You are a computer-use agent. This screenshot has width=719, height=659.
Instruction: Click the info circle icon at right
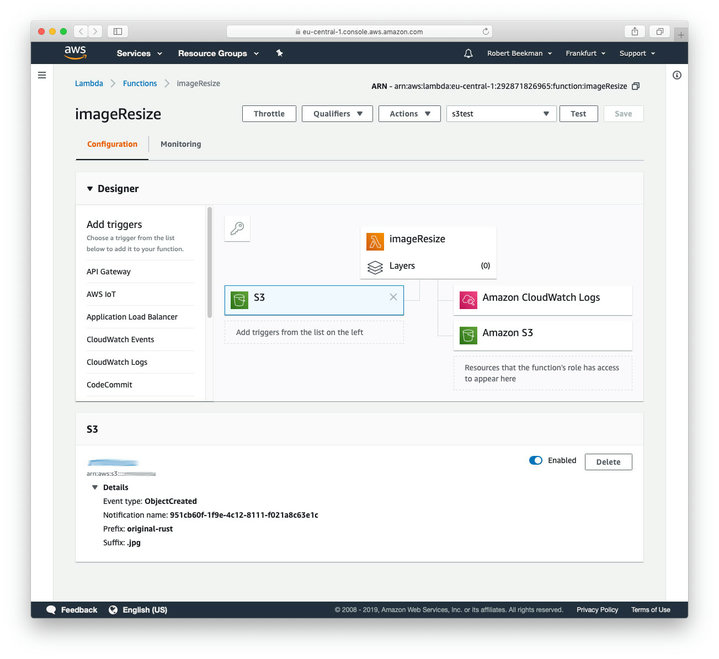(x=677, y=75)
